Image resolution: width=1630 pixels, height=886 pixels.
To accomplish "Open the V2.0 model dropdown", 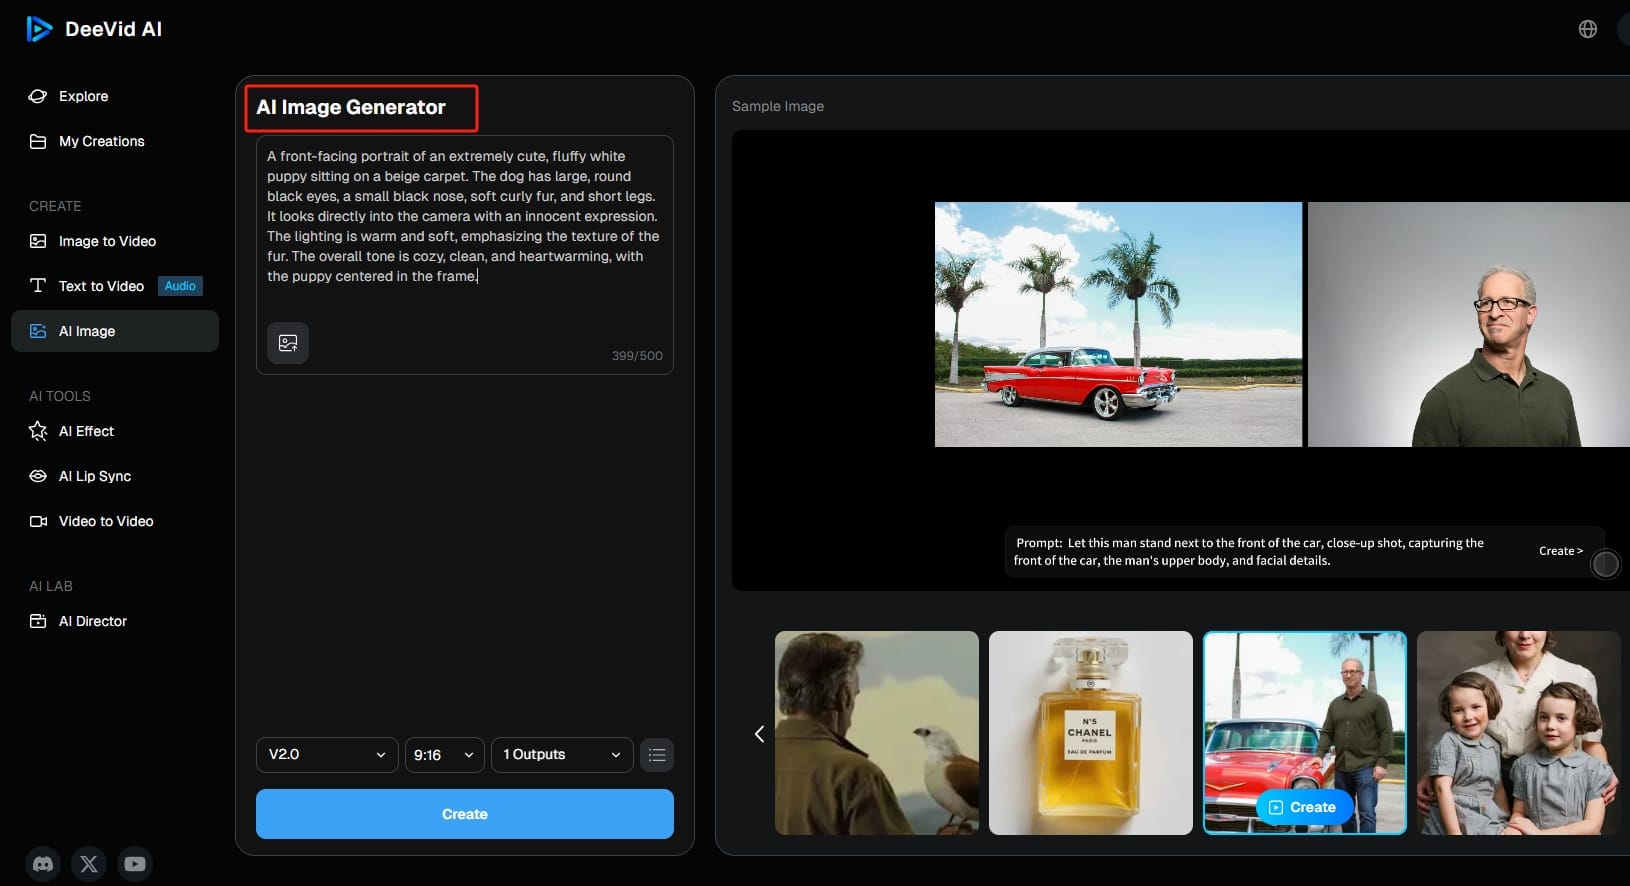I will coord(327,755).
